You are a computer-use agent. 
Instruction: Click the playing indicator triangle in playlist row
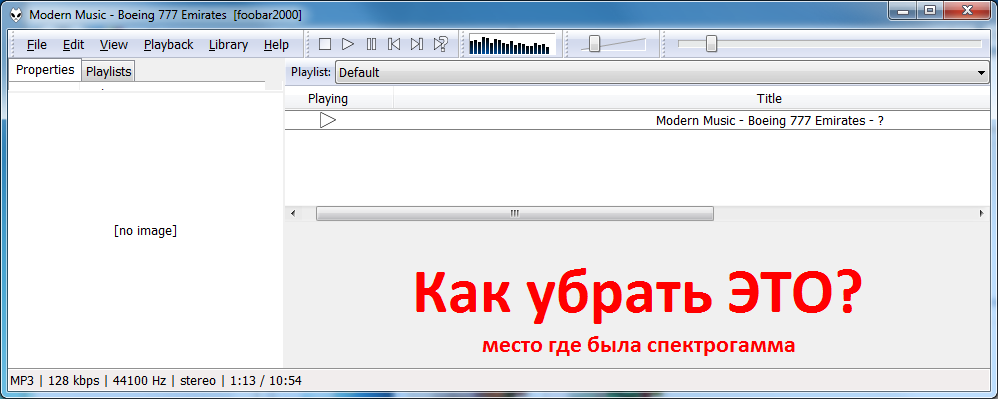[x=328, y=120]
